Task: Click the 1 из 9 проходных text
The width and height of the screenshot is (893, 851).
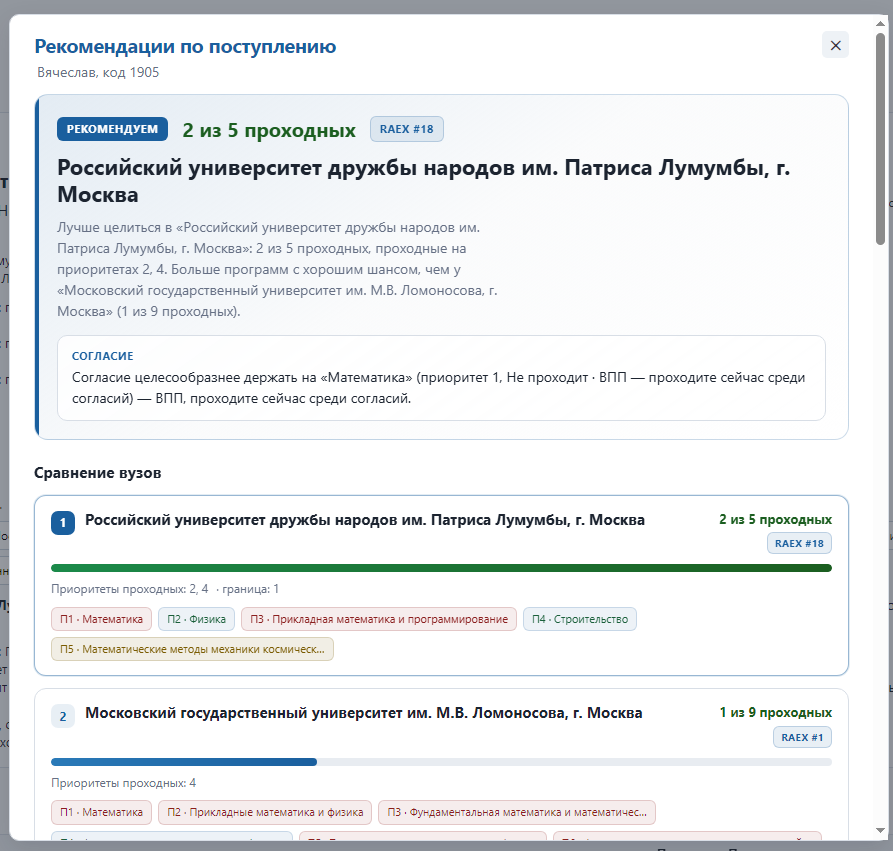Action: (x=776, y=713)
